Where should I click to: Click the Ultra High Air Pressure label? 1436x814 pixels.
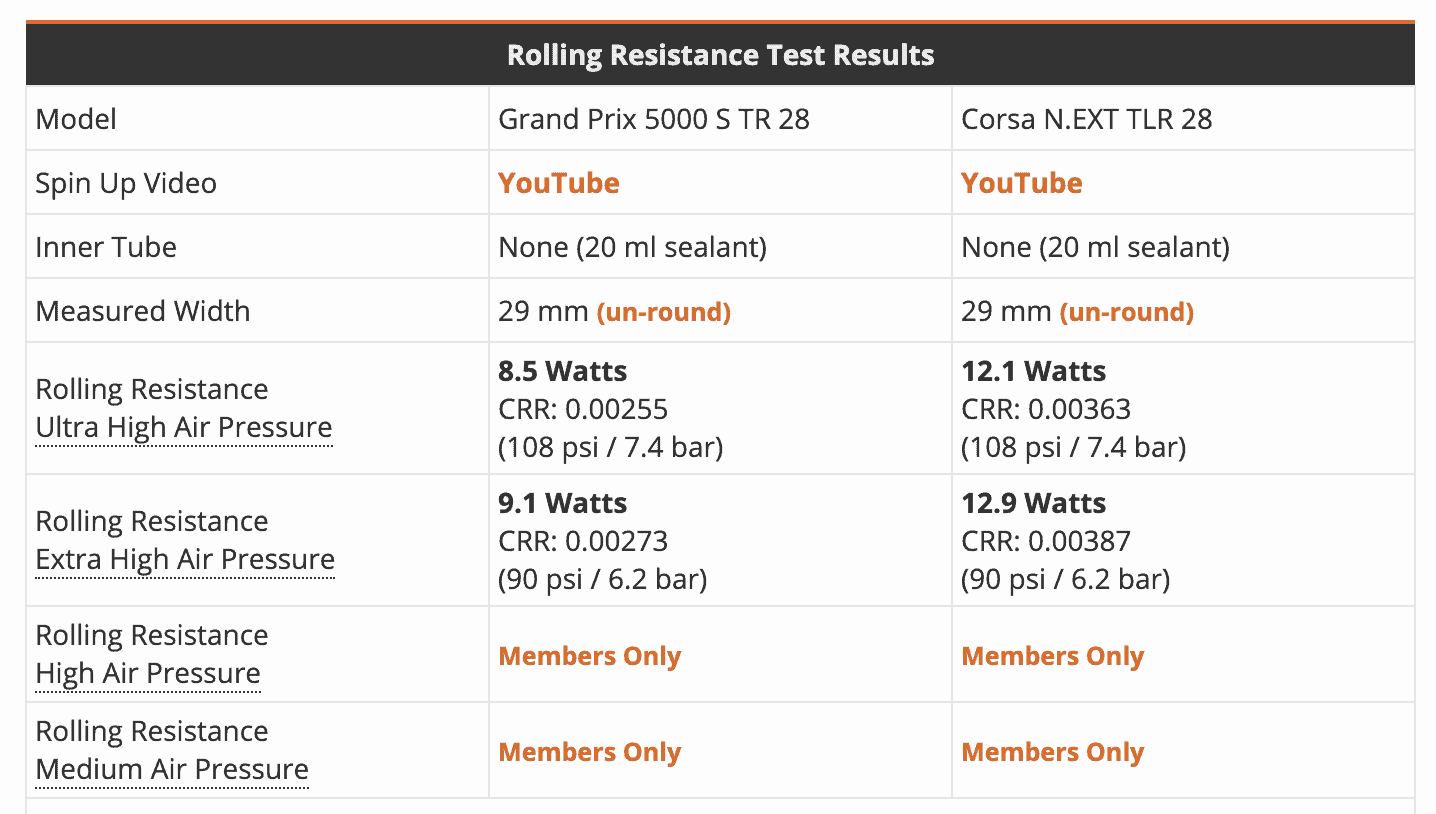point(184,427)
